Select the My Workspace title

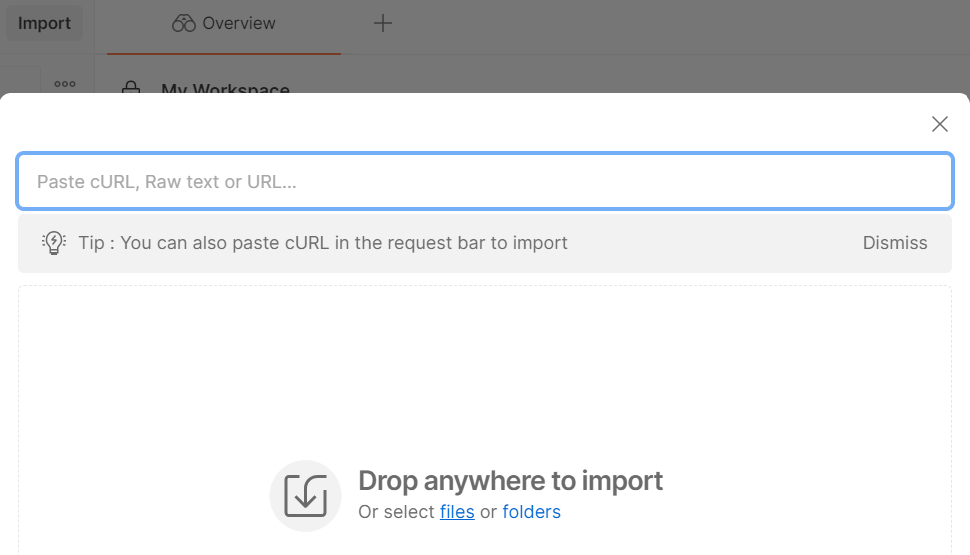point(225,89)
